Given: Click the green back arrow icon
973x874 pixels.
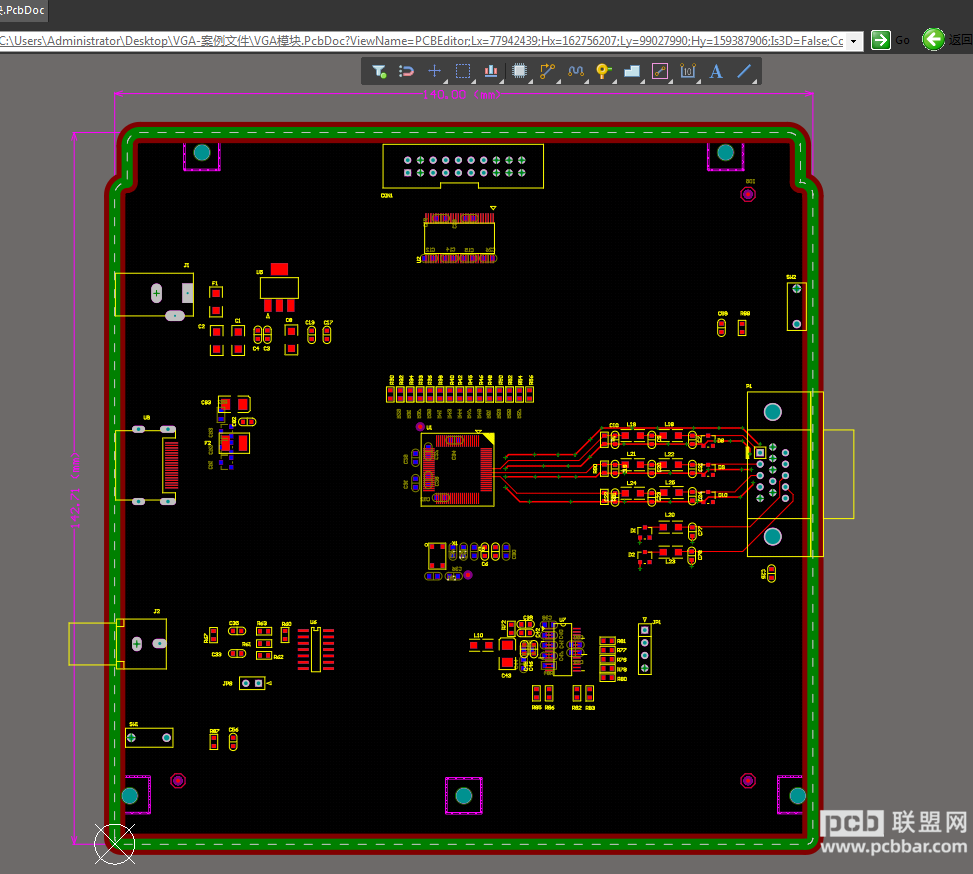Looking at the screenshot, I should (x=933, y=40).
